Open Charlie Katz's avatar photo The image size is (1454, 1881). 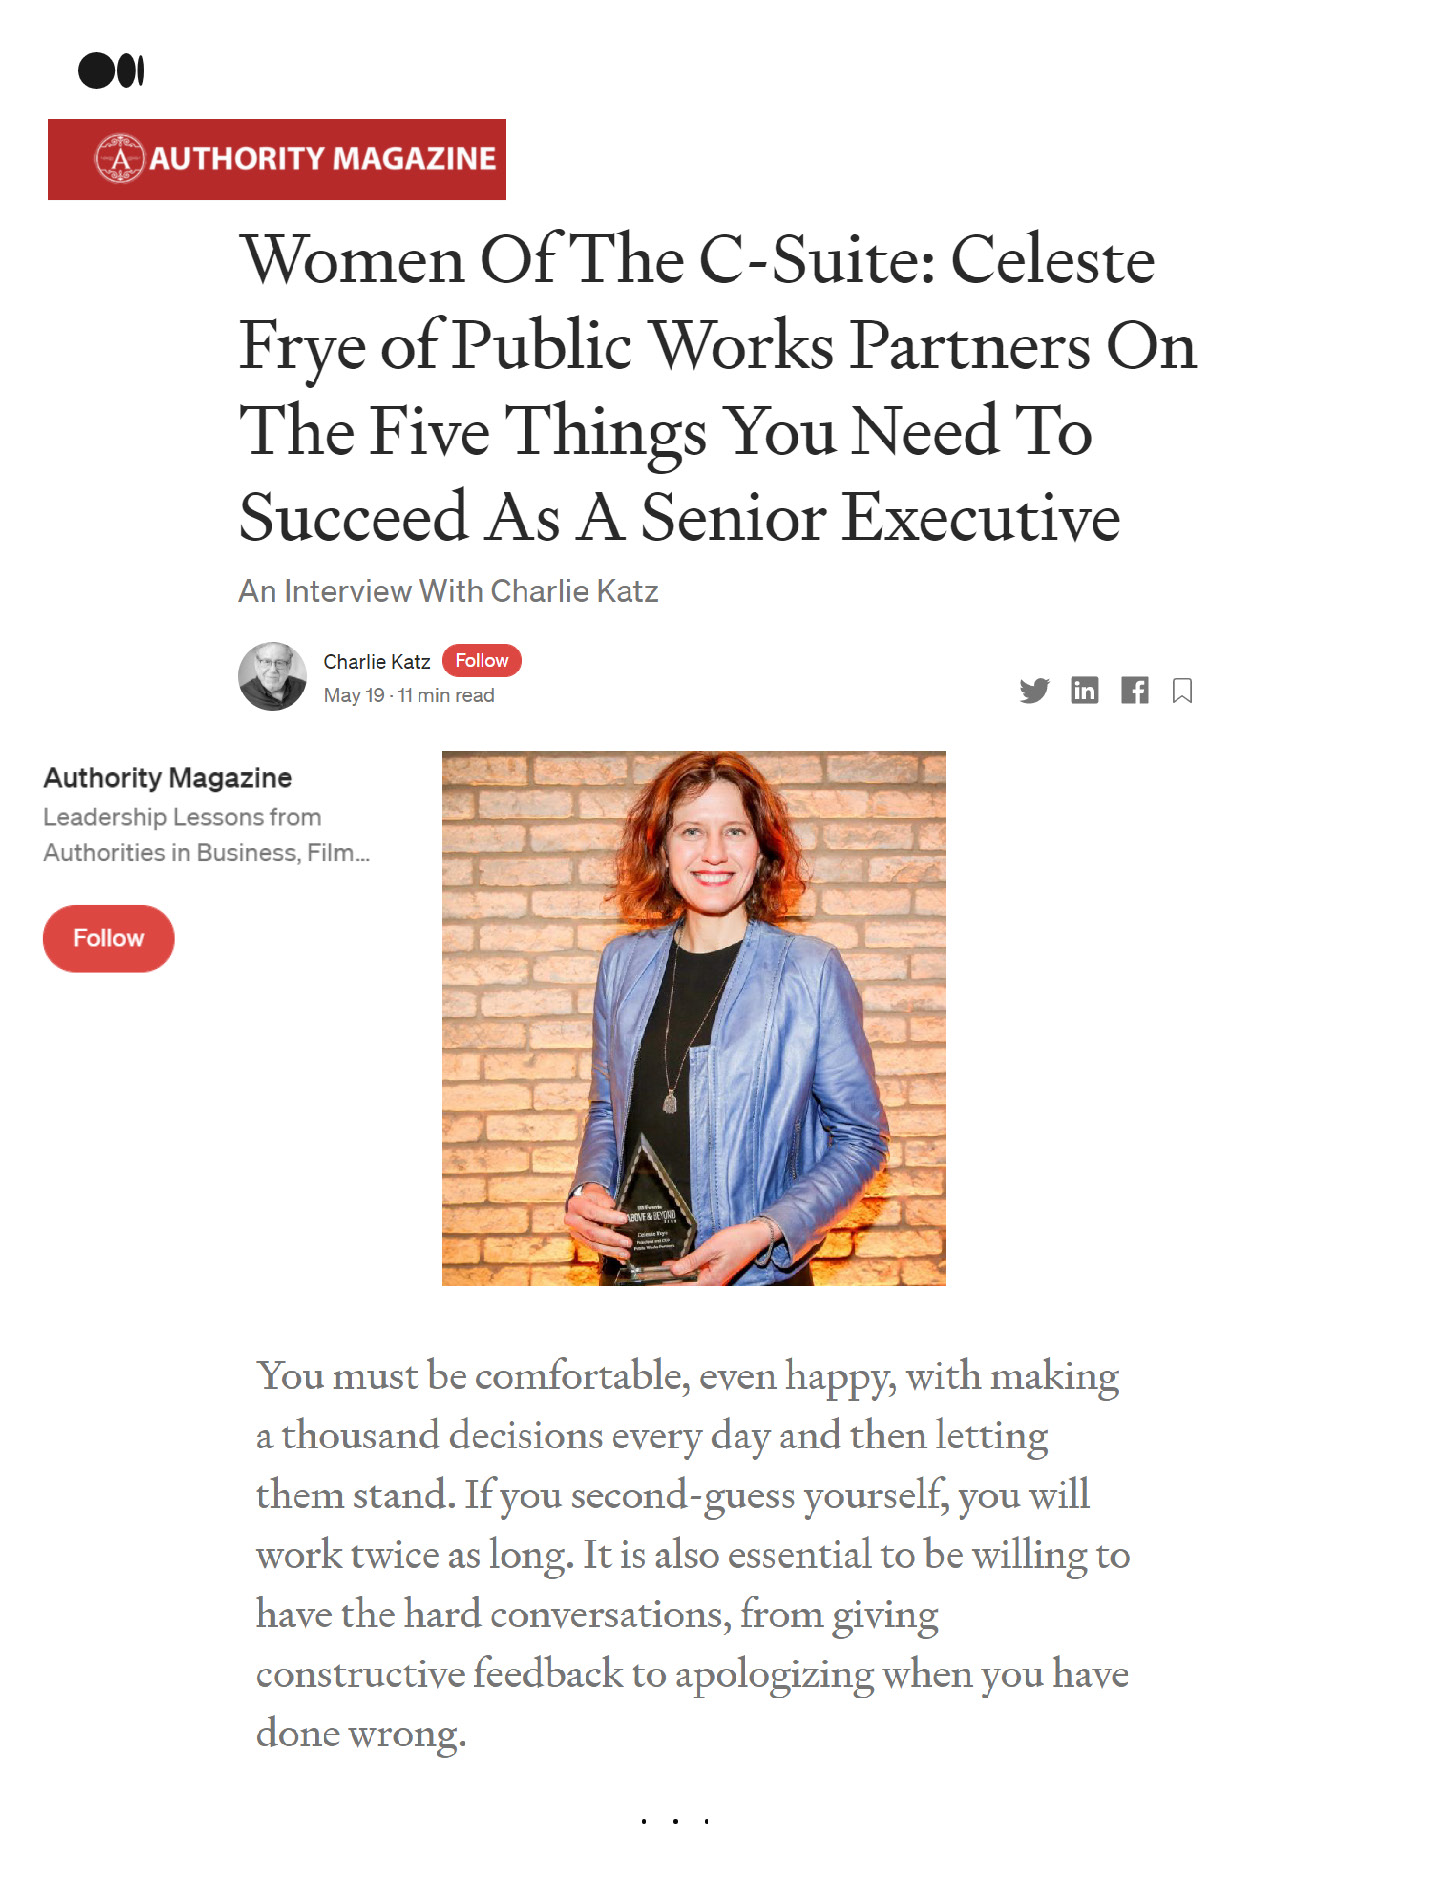click(272, 677)
